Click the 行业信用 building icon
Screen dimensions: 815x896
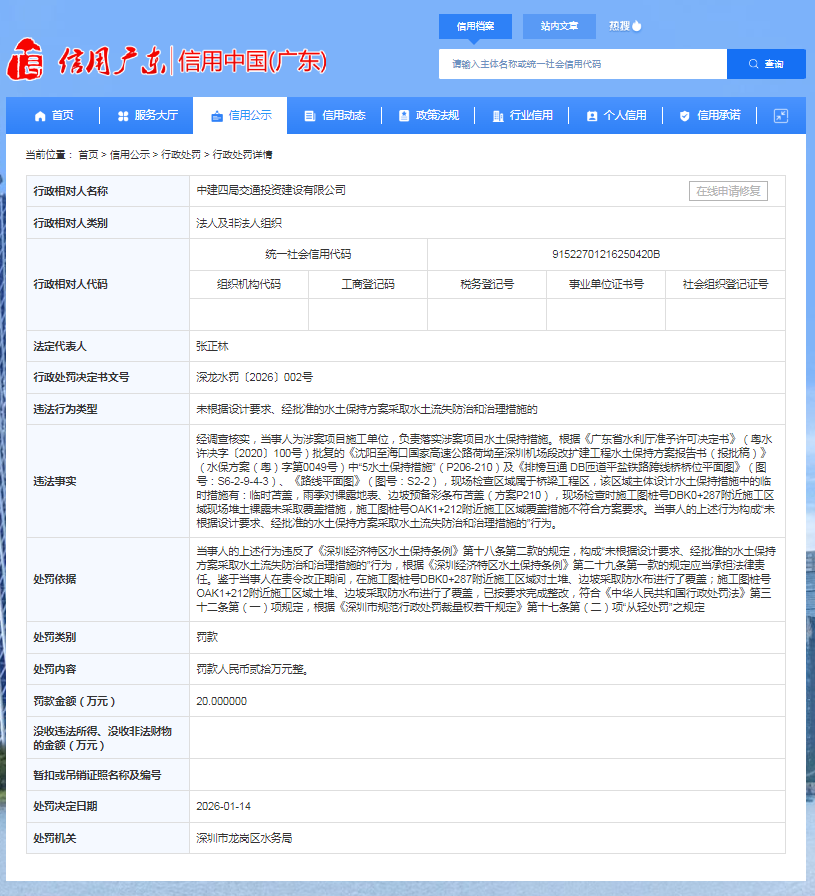pyautogui.click(x=498, y=116)
